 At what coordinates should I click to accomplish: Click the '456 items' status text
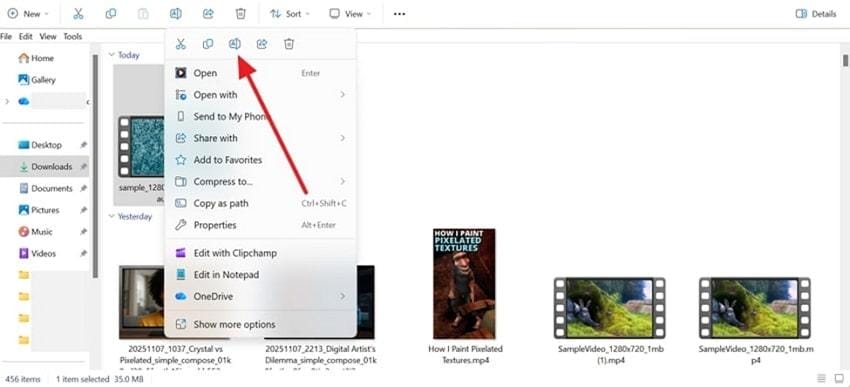tap(23, 379)
